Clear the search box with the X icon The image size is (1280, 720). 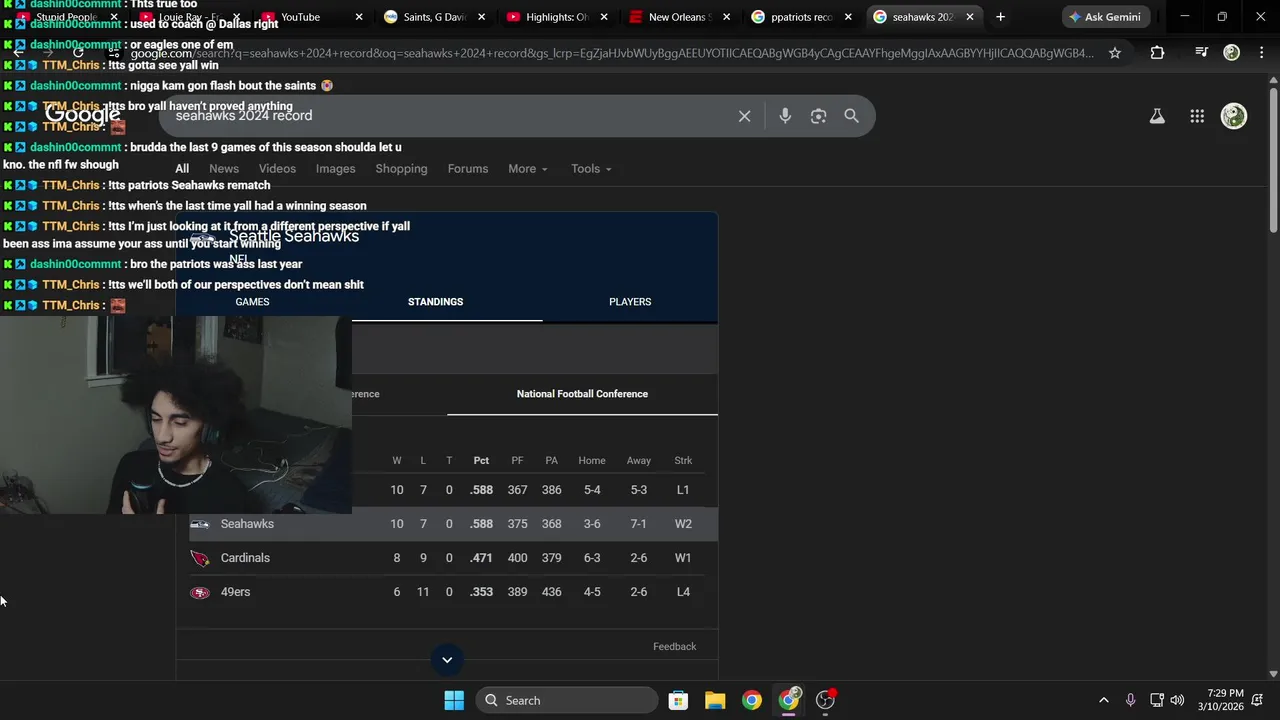coord(744,116)
